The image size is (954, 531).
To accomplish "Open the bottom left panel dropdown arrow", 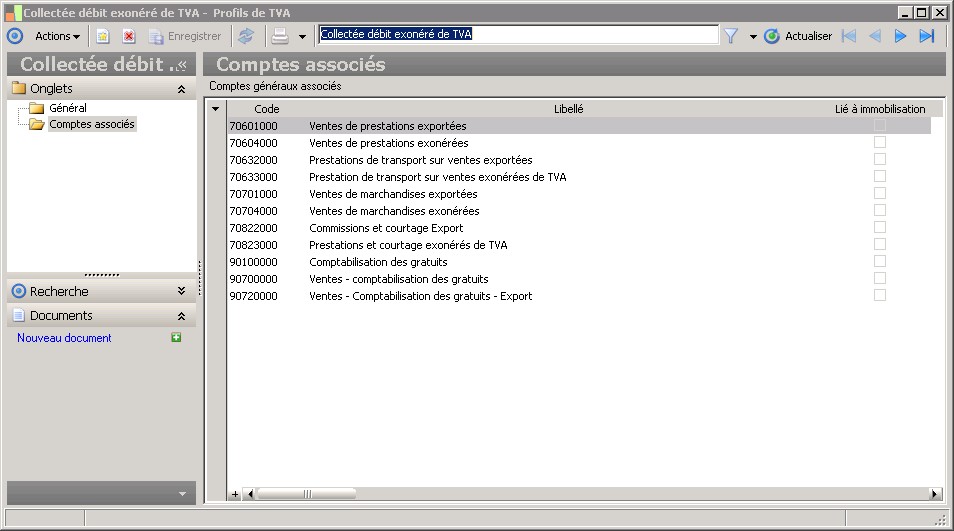I will point(183,494).
